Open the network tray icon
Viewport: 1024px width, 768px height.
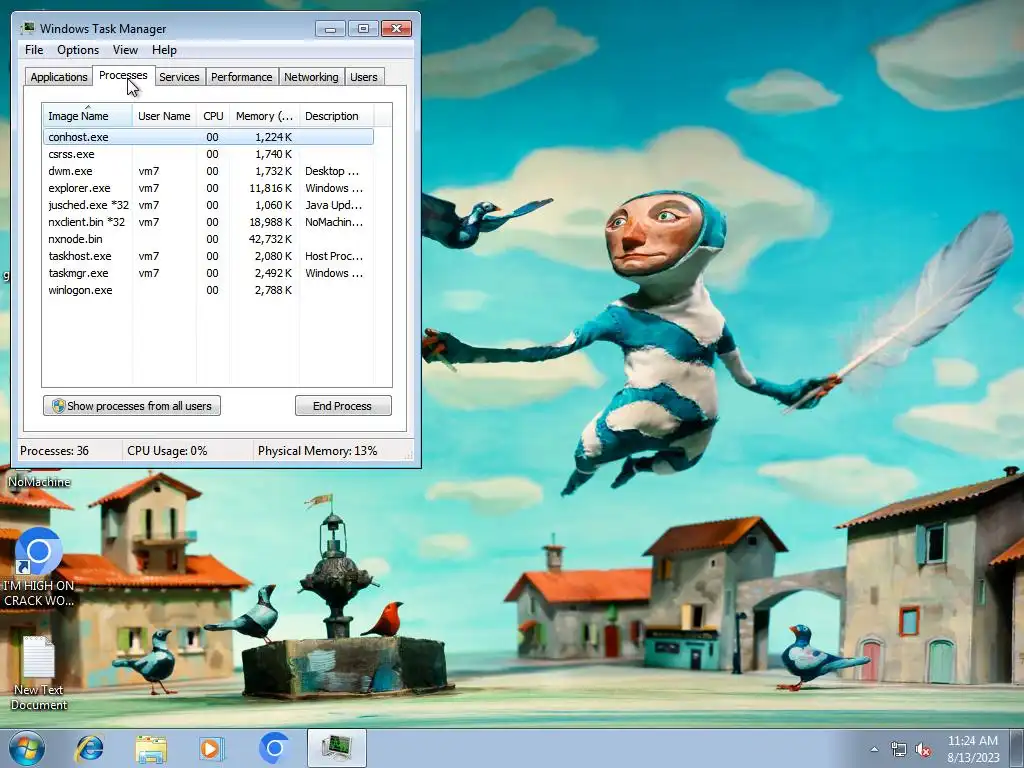899,750
